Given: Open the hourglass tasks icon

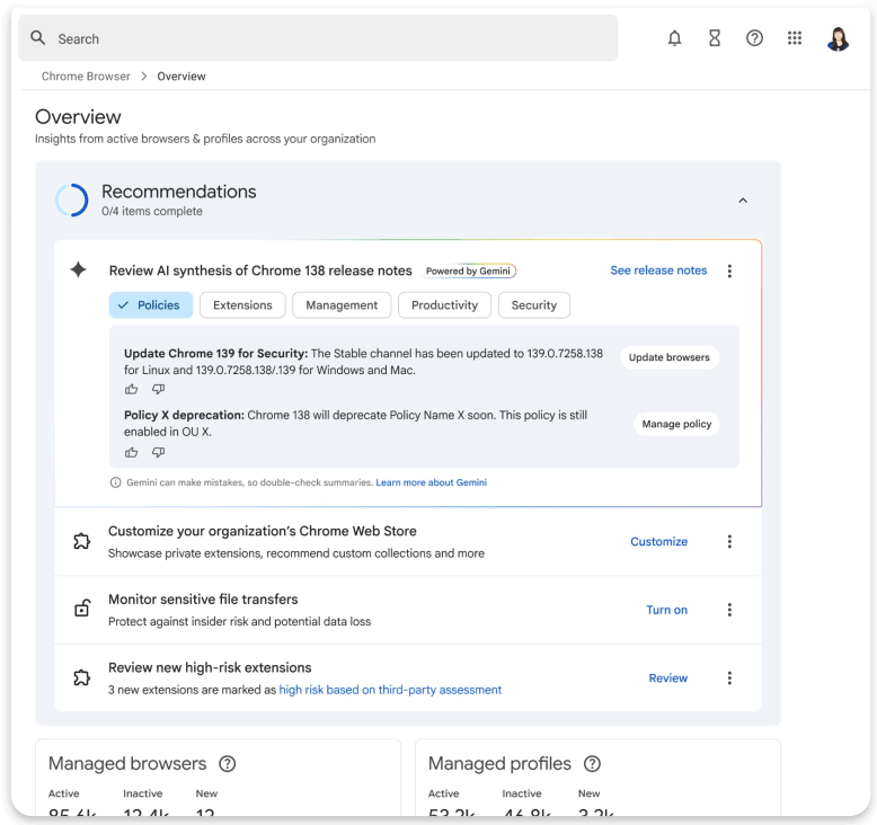Looking at the screenshot, I should [714, 38].
